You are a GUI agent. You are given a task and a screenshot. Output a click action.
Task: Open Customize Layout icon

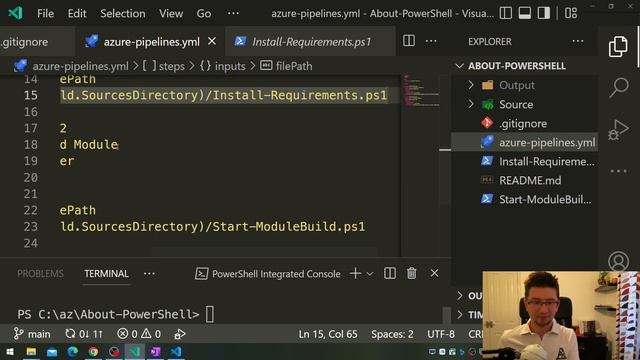point(571,13)
